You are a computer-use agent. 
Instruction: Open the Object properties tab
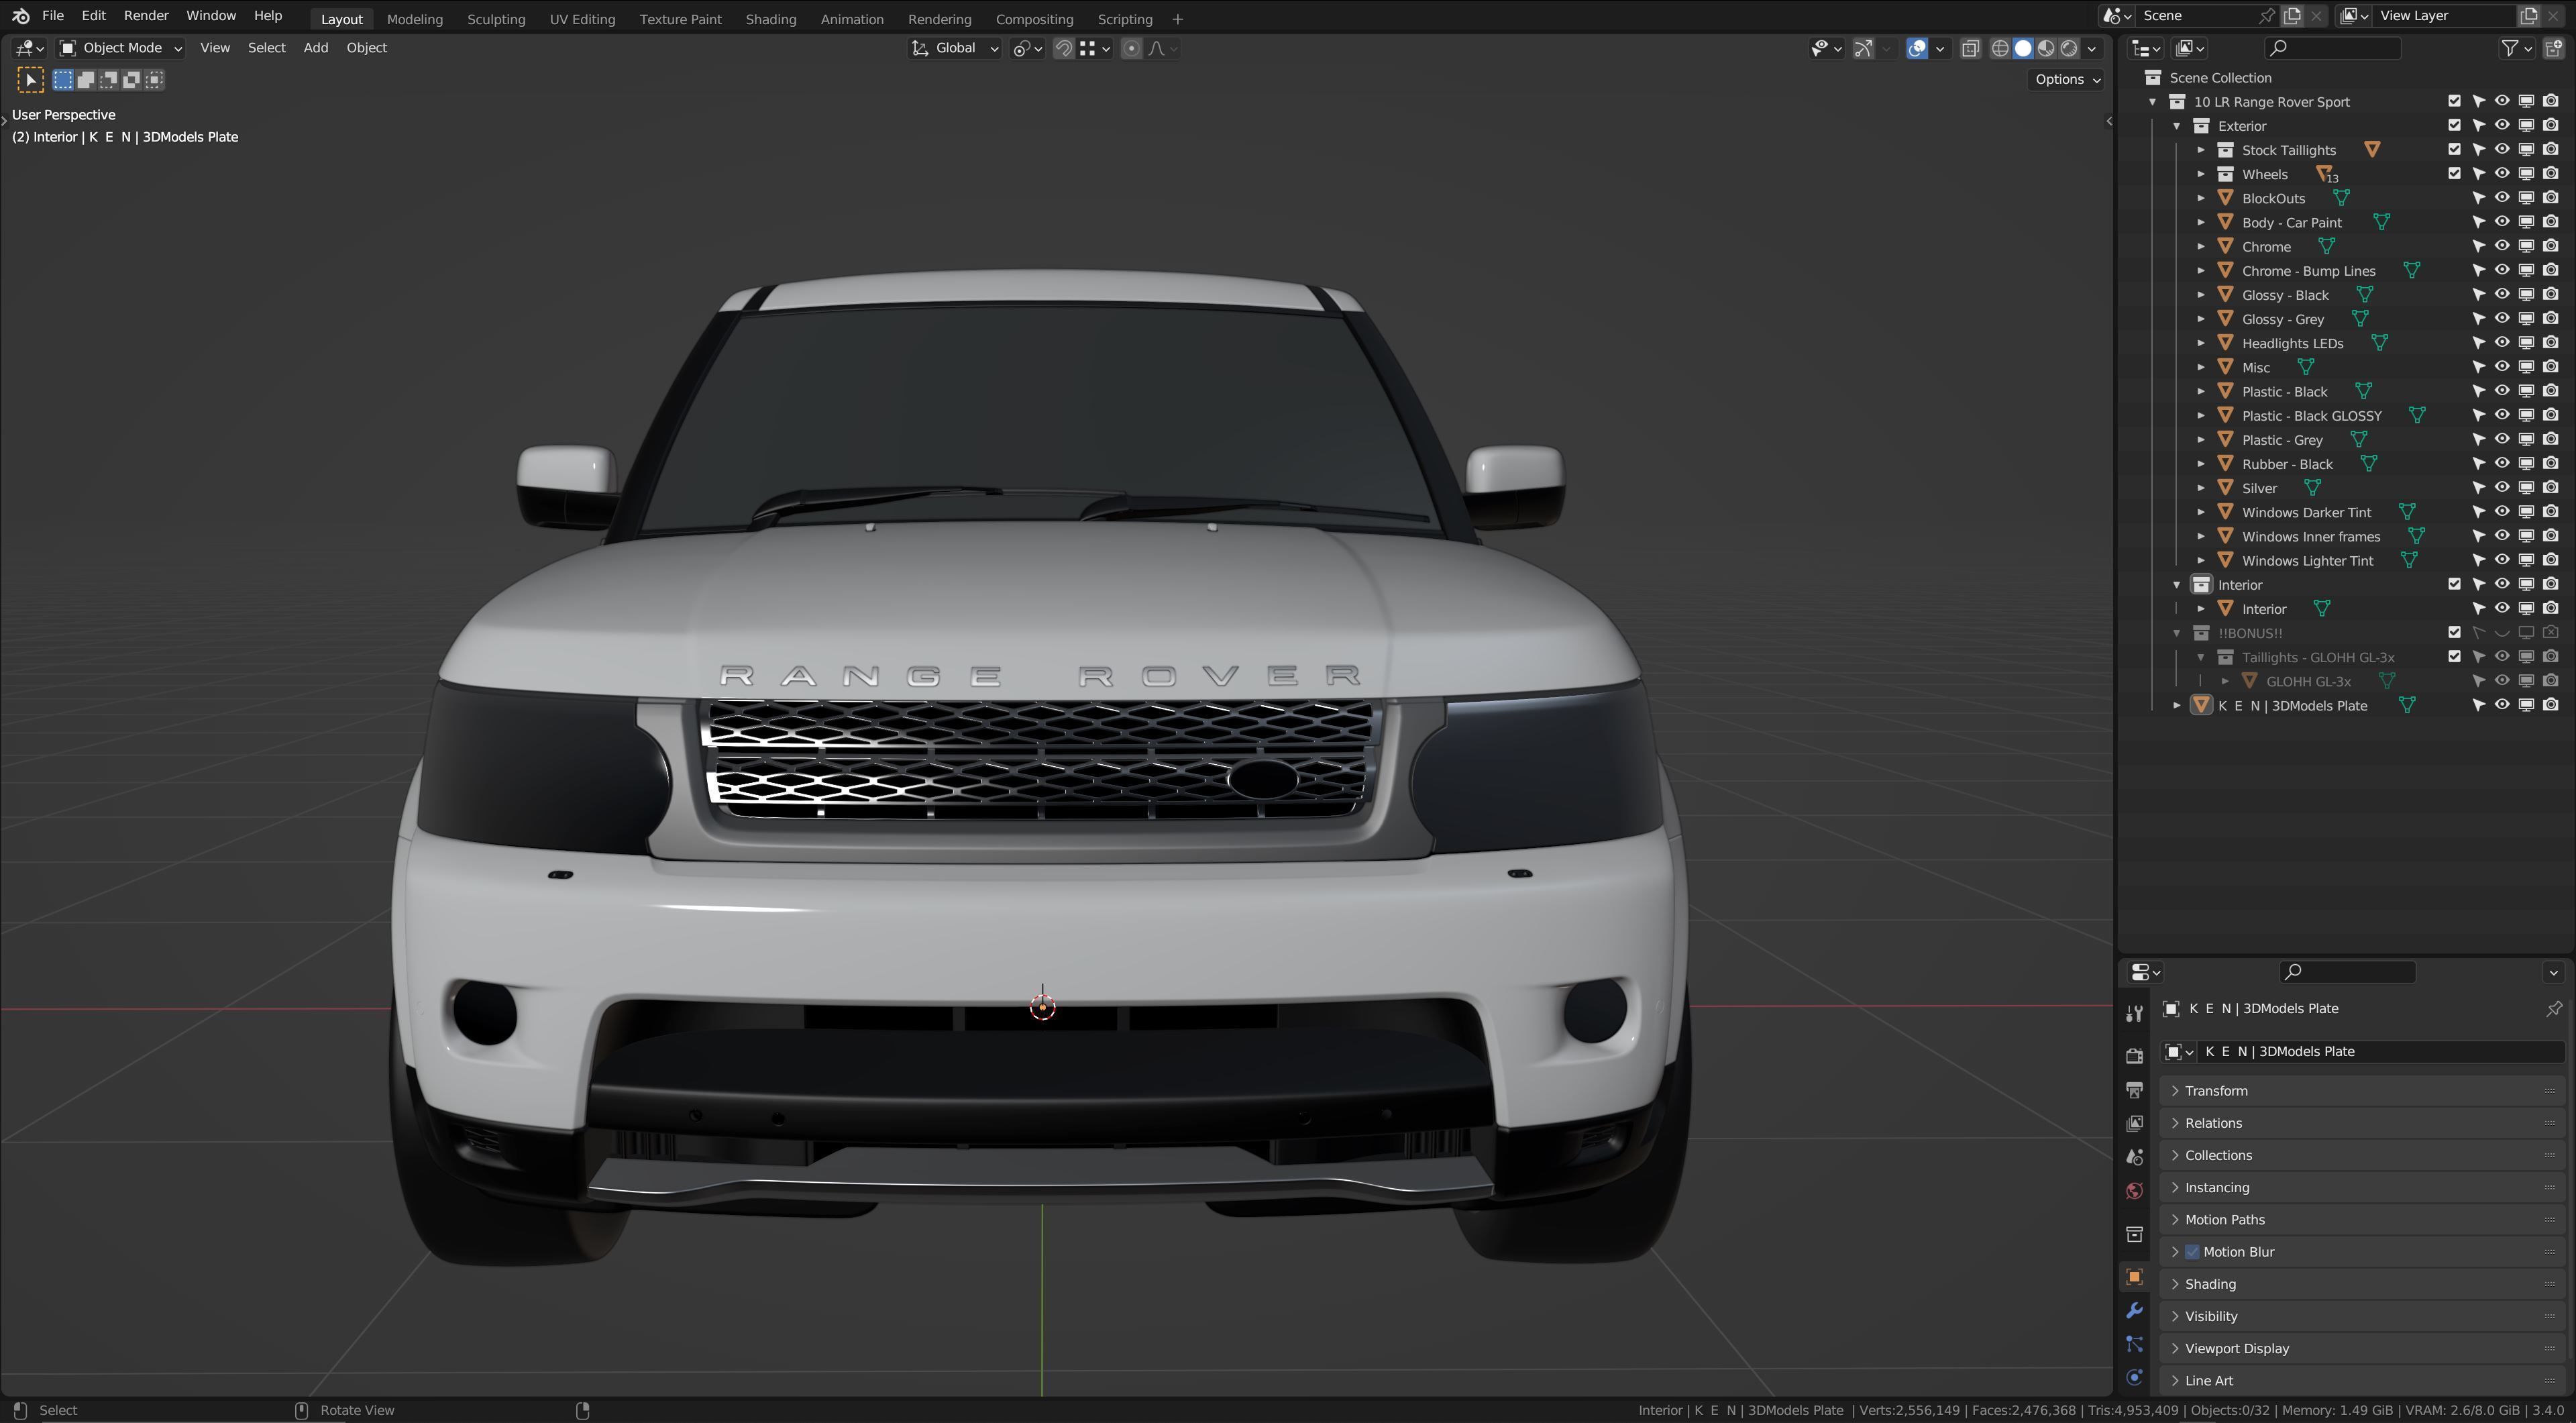click(2134, 1277)
